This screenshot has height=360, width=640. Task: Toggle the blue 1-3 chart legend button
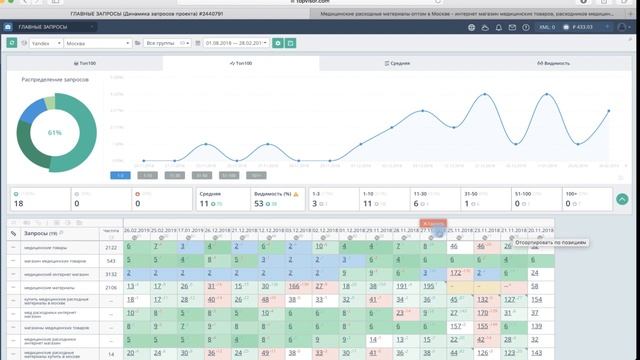tap(120, 175)
